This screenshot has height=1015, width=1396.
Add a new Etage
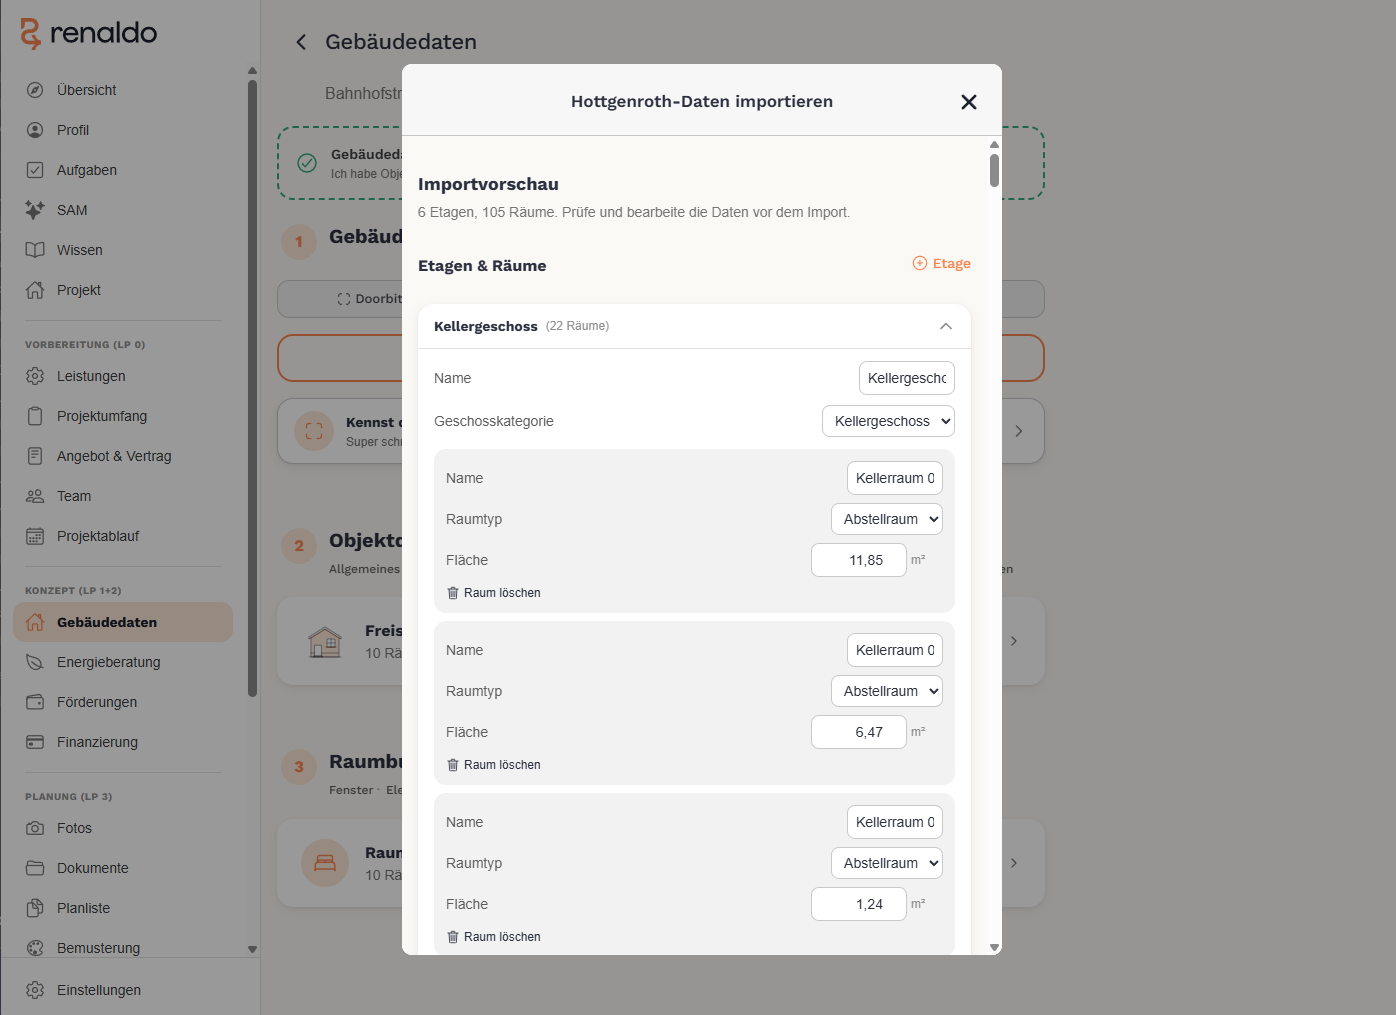(942, 263)
